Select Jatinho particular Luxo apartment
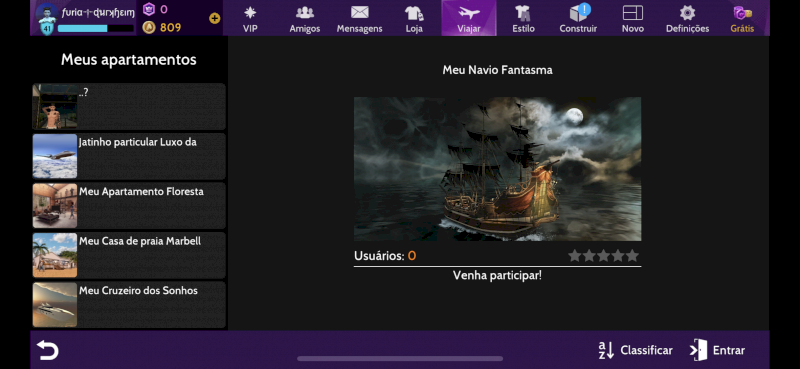This screenshot has height=369, width=800. tap(129, 156)
